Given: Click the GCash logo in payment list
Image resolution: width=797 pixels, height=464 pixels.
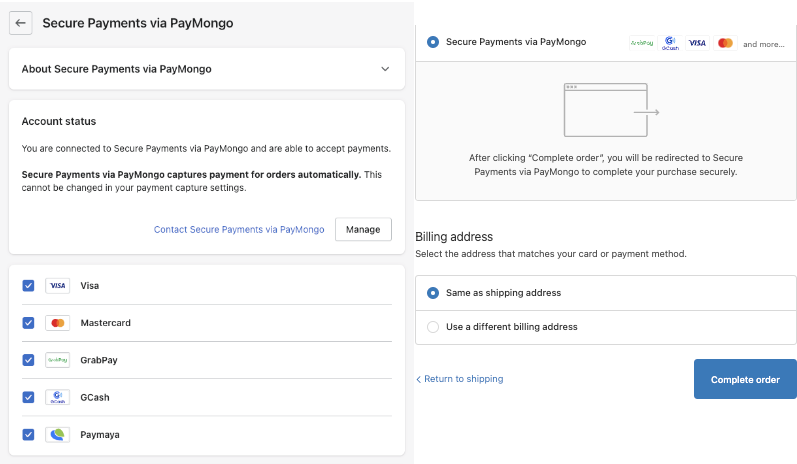Looking at the screenshot, I should 57,397.
